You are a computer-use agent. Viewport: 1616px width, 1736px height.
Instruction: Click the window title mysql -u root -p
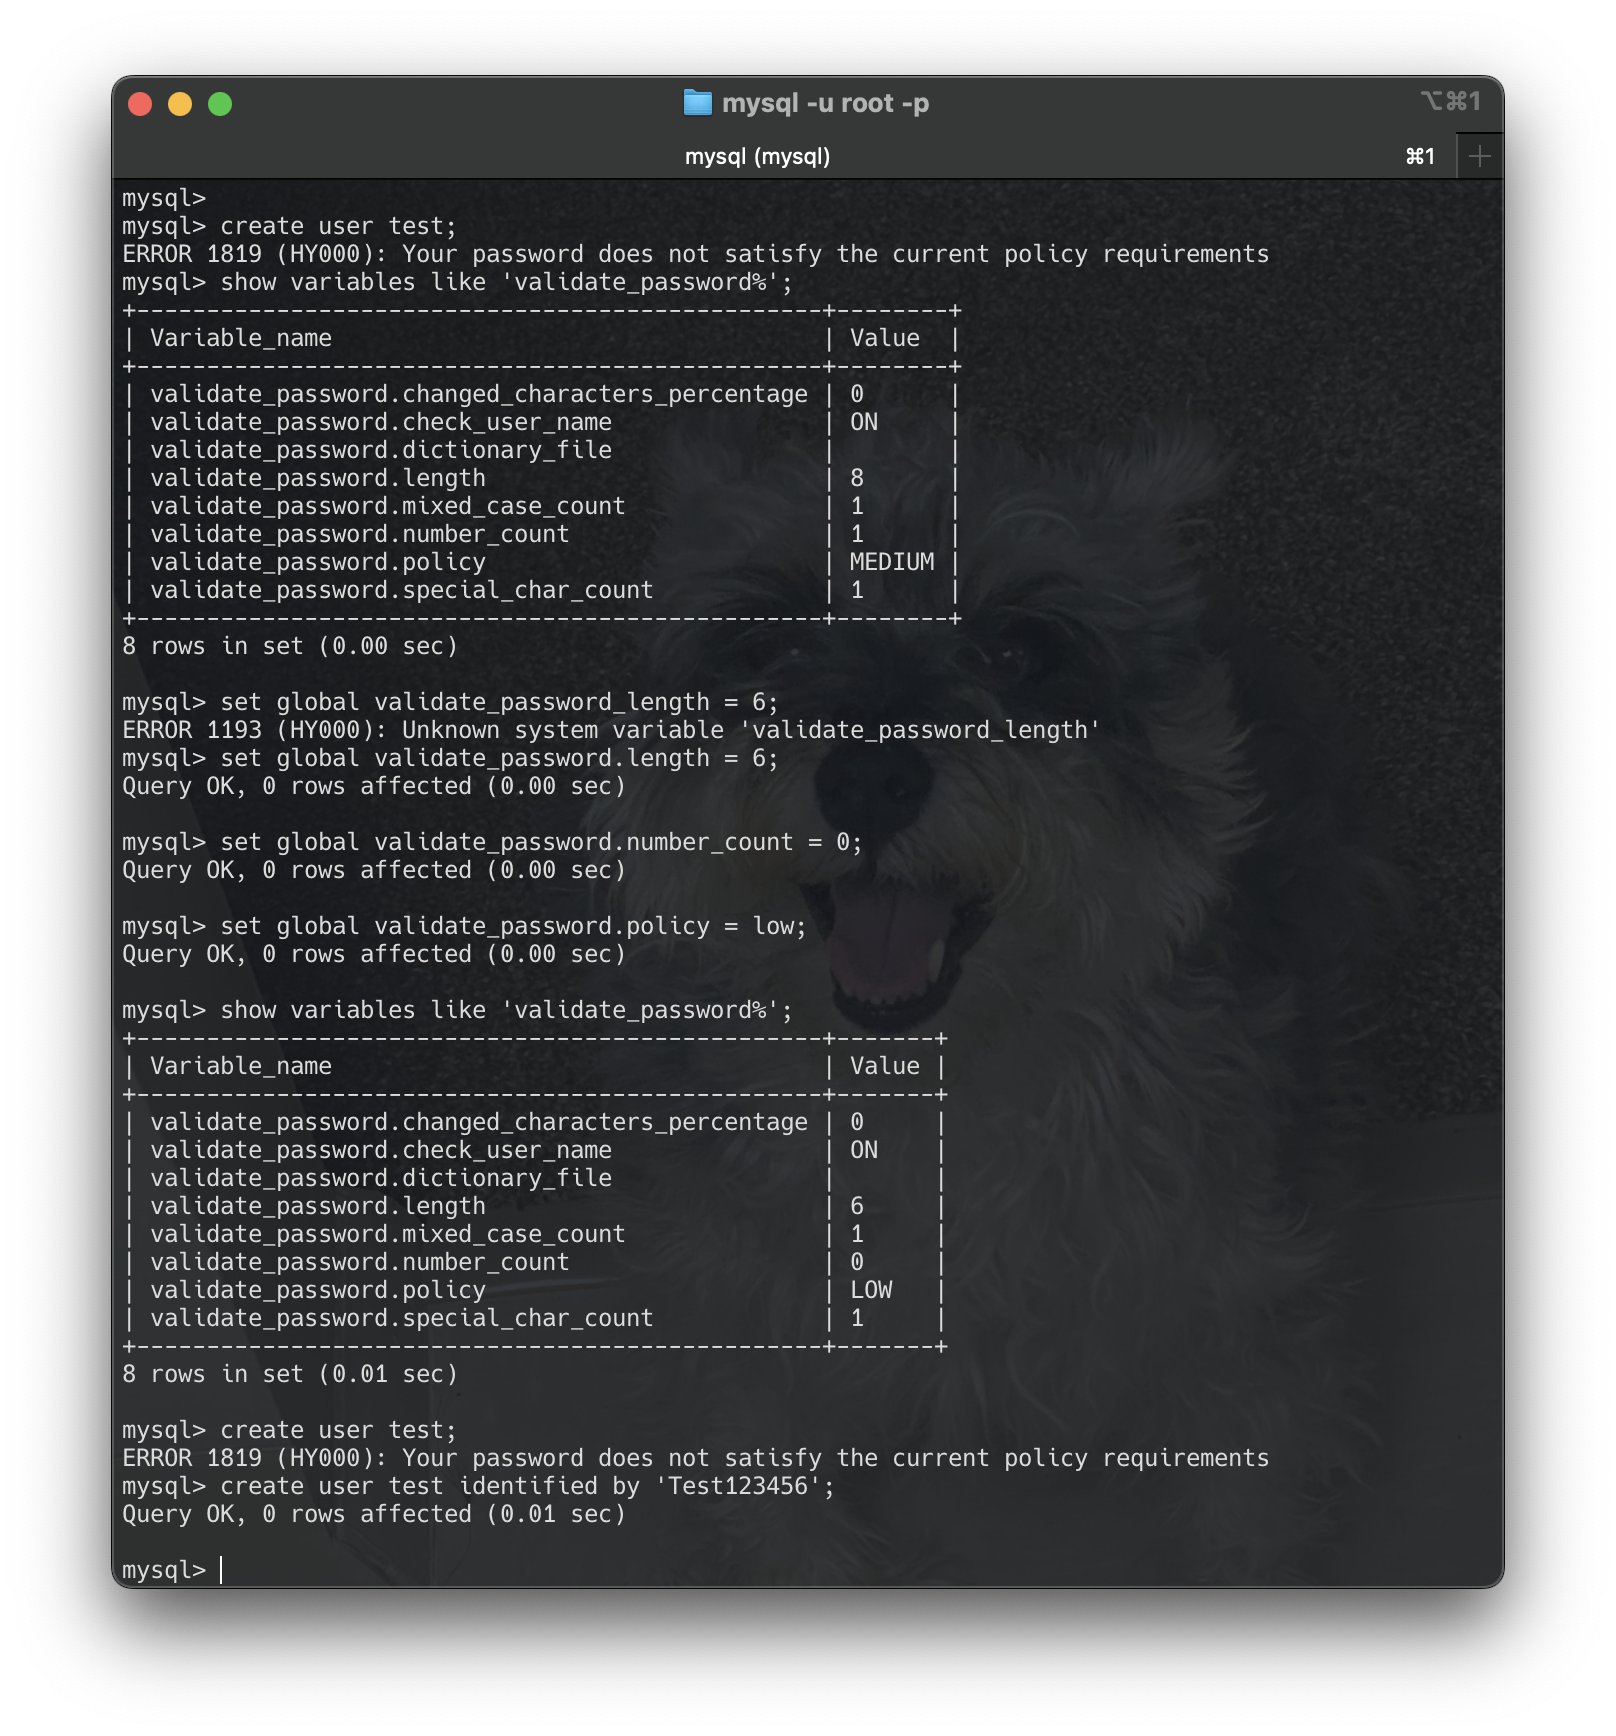(826, 103)
